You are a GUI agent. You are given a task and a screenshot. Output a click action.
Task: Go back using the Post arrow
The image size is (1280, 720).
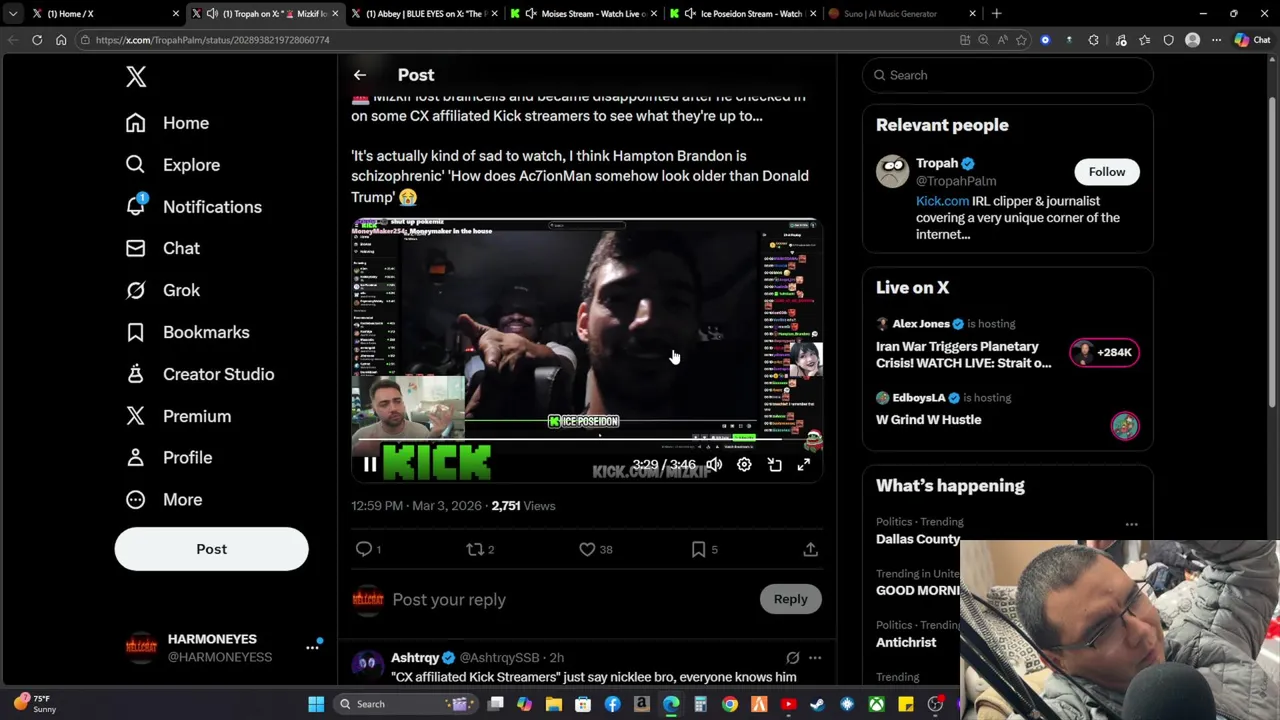(360, 75)
